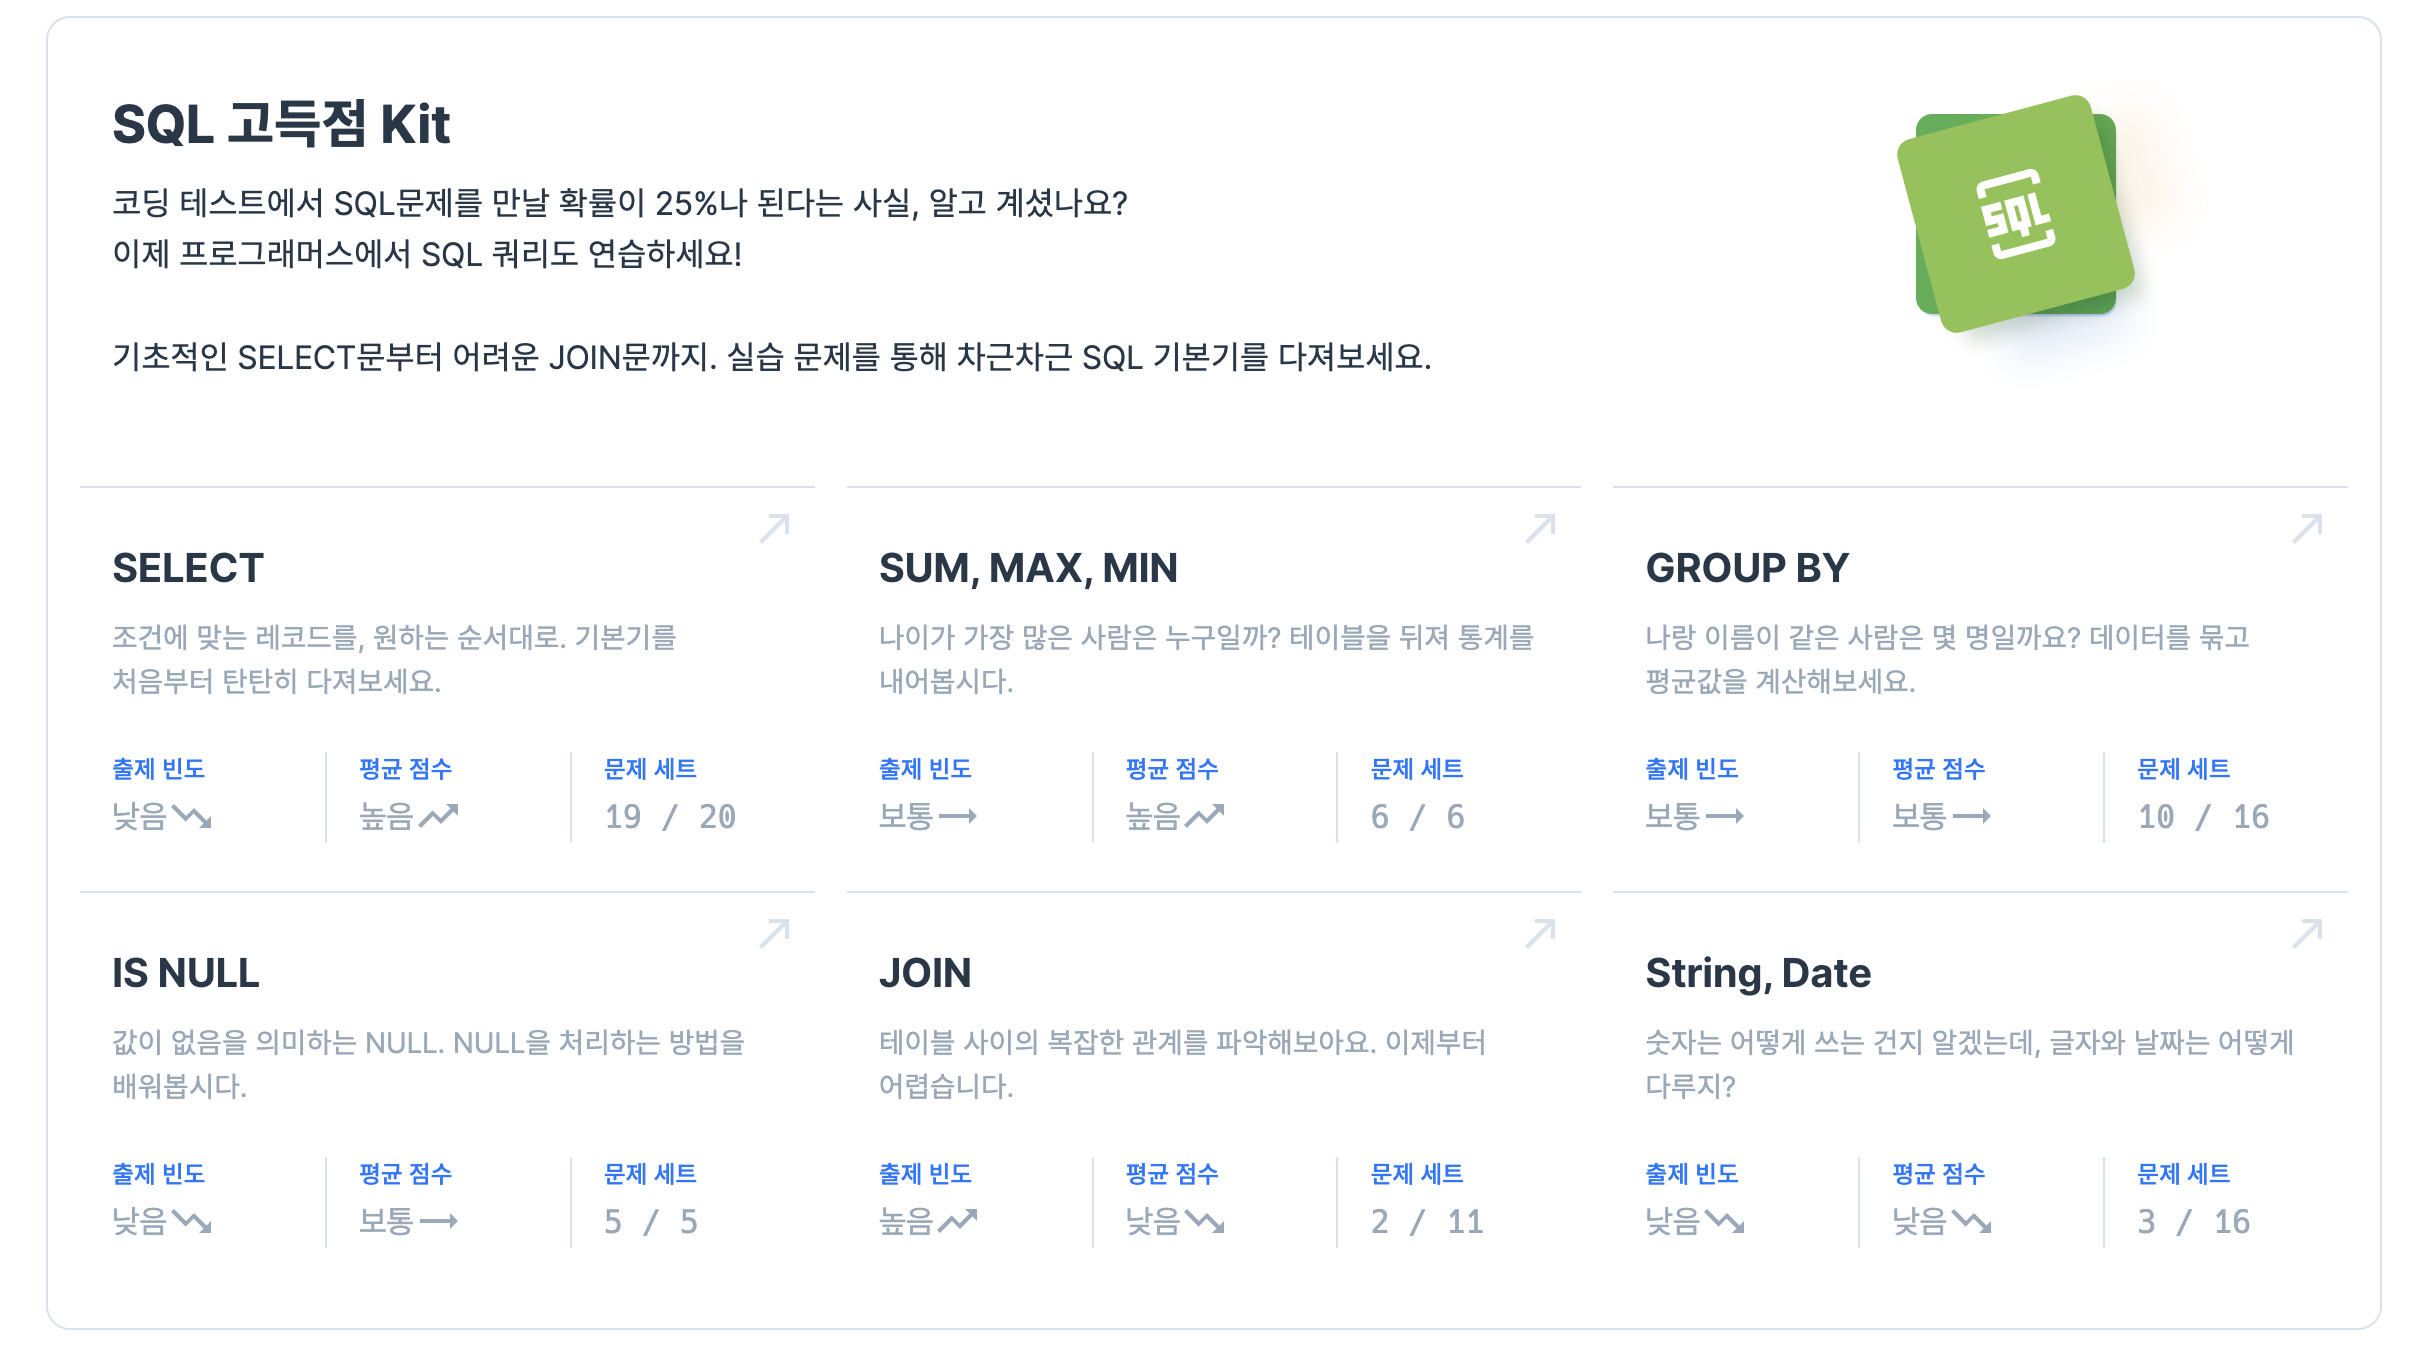
Task: Open the String, Date title
Action: click(x=1758, y=973)
